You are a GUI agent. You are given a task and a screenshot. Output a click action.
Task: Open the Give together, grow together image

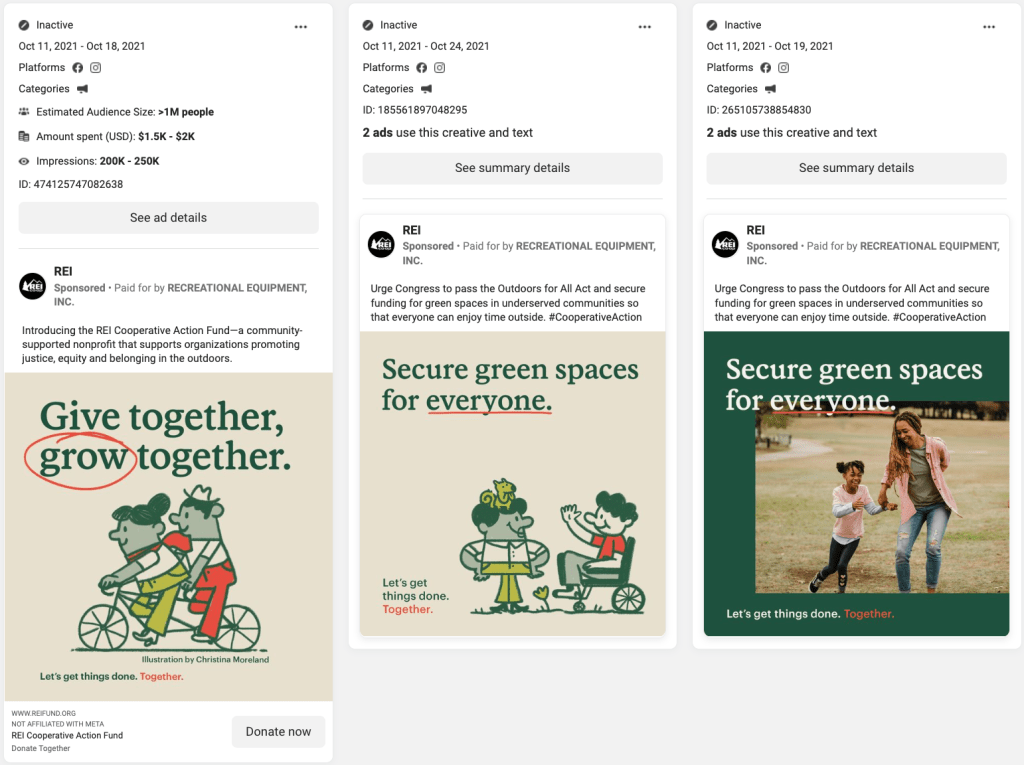click(168, 537)
